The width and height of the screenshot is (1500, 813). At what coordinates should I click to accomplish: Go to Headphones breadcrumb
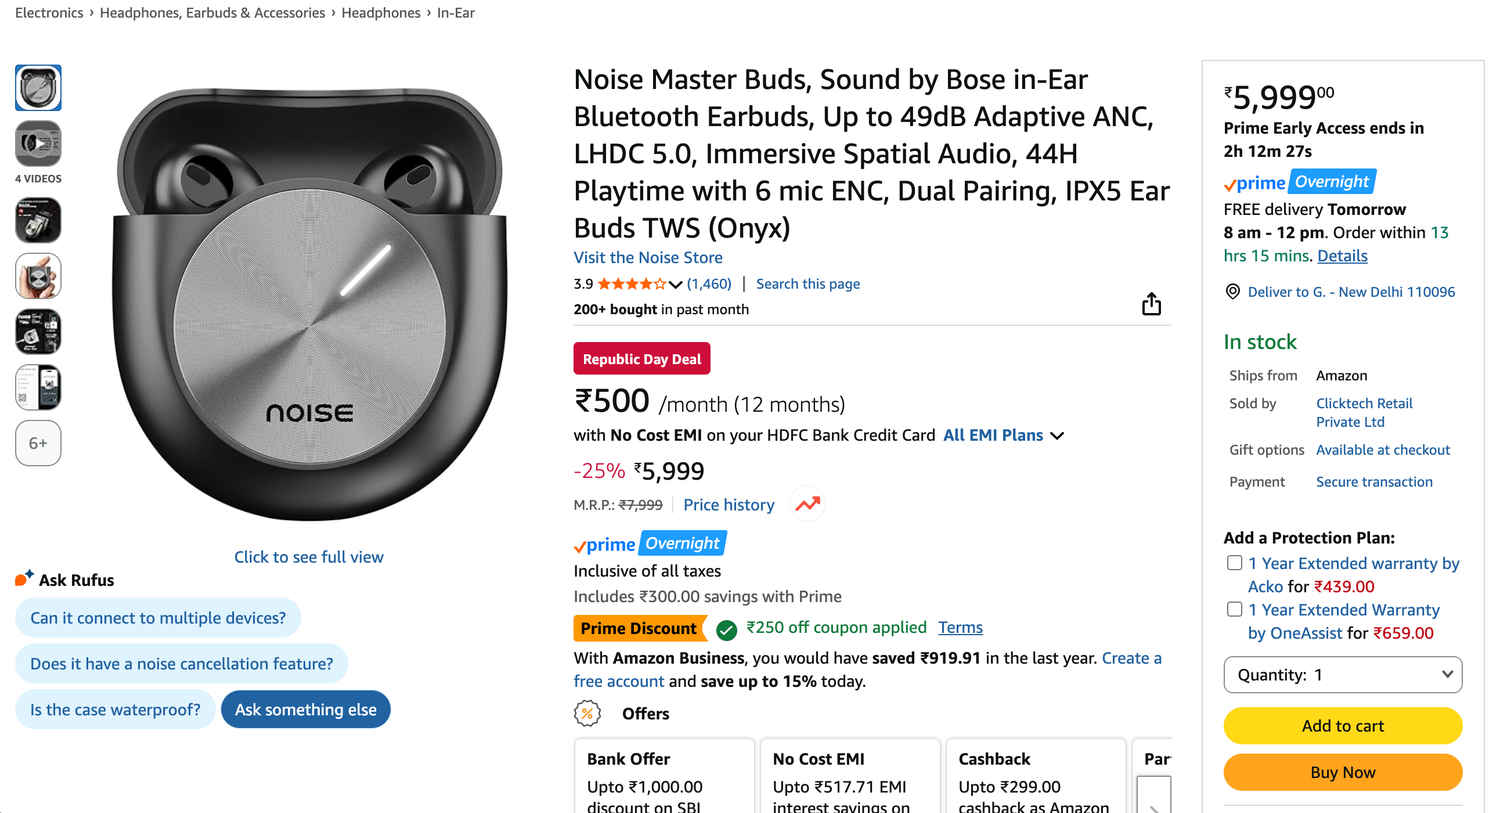click(x=381, y=13)
